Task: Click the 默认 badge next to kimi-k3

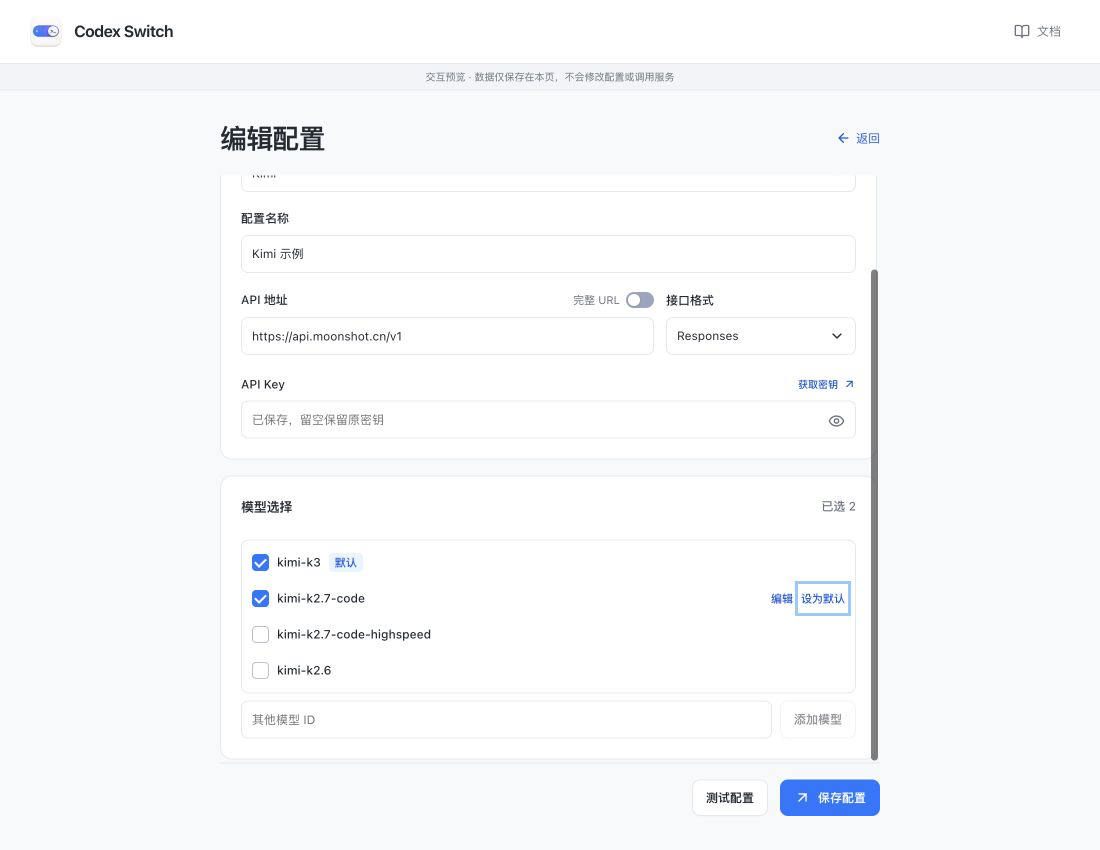Action: [345, 562]
